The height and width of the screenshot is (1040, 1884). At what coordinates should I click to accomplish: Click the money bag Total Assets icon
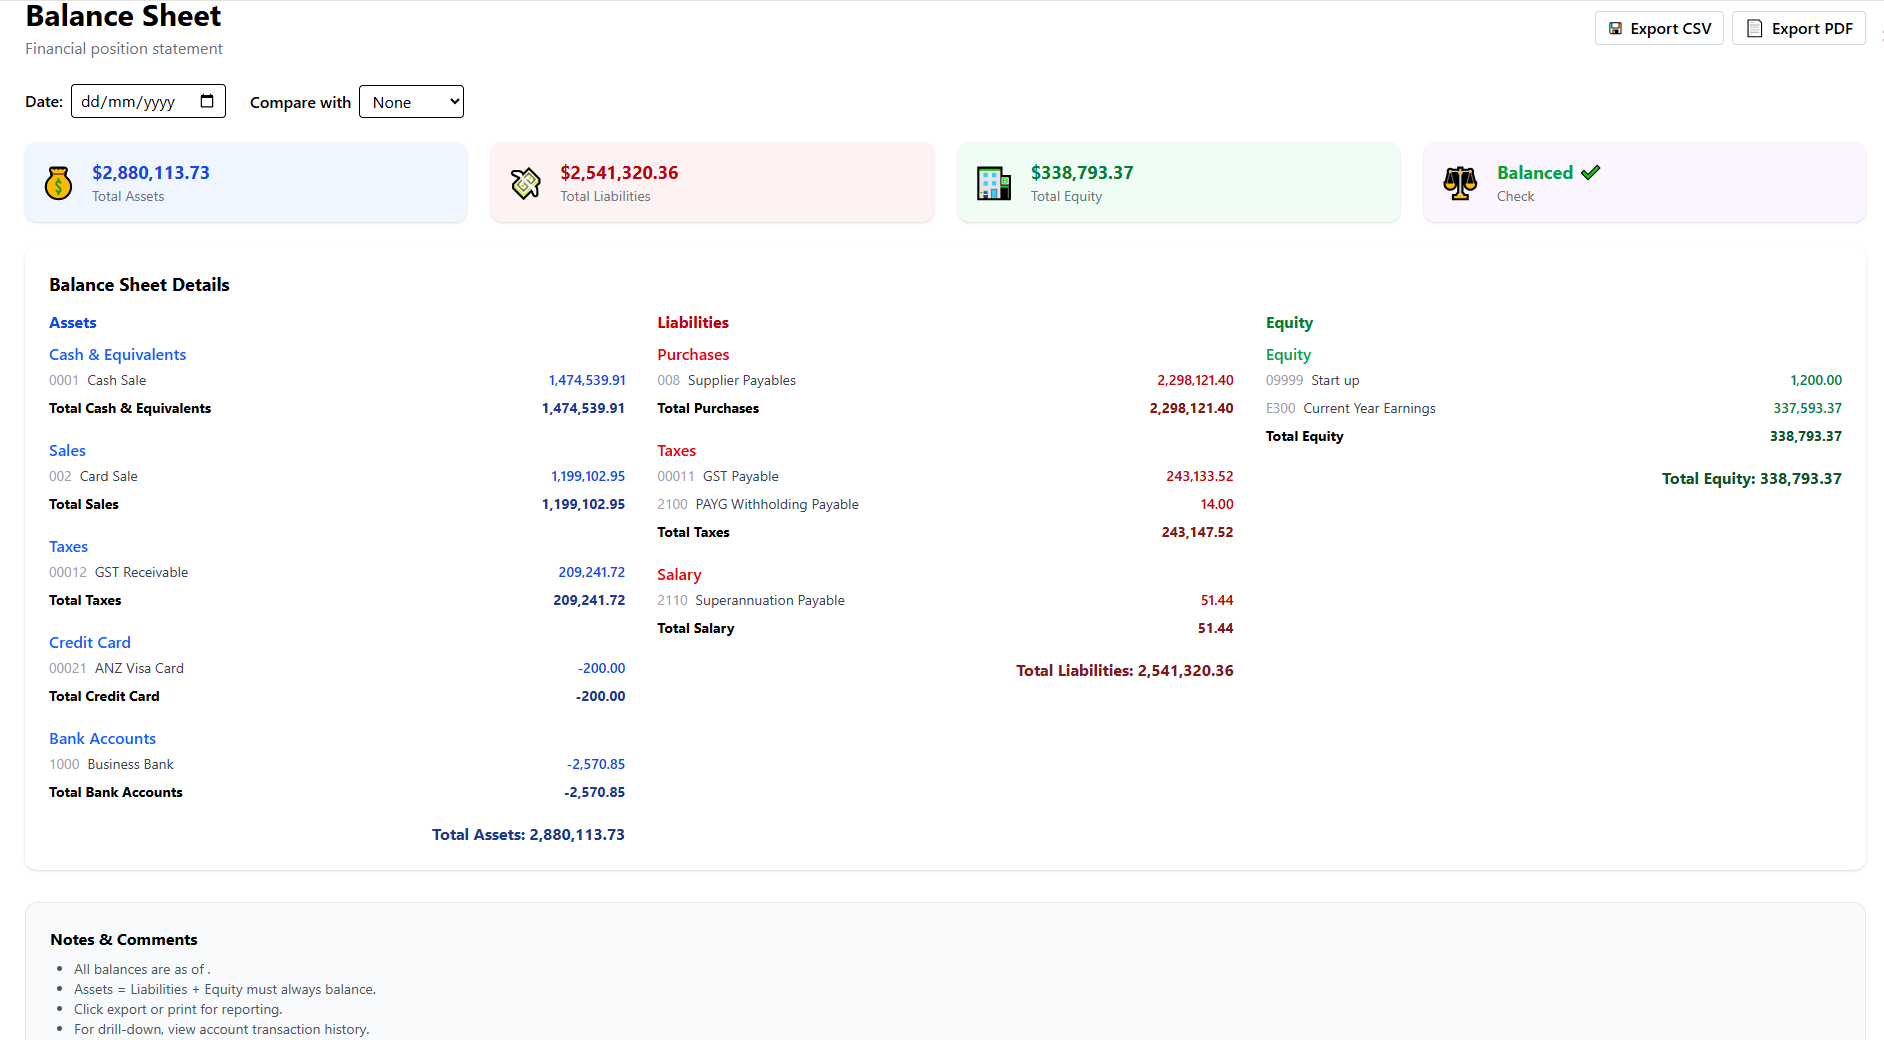[x=59, y=183]
